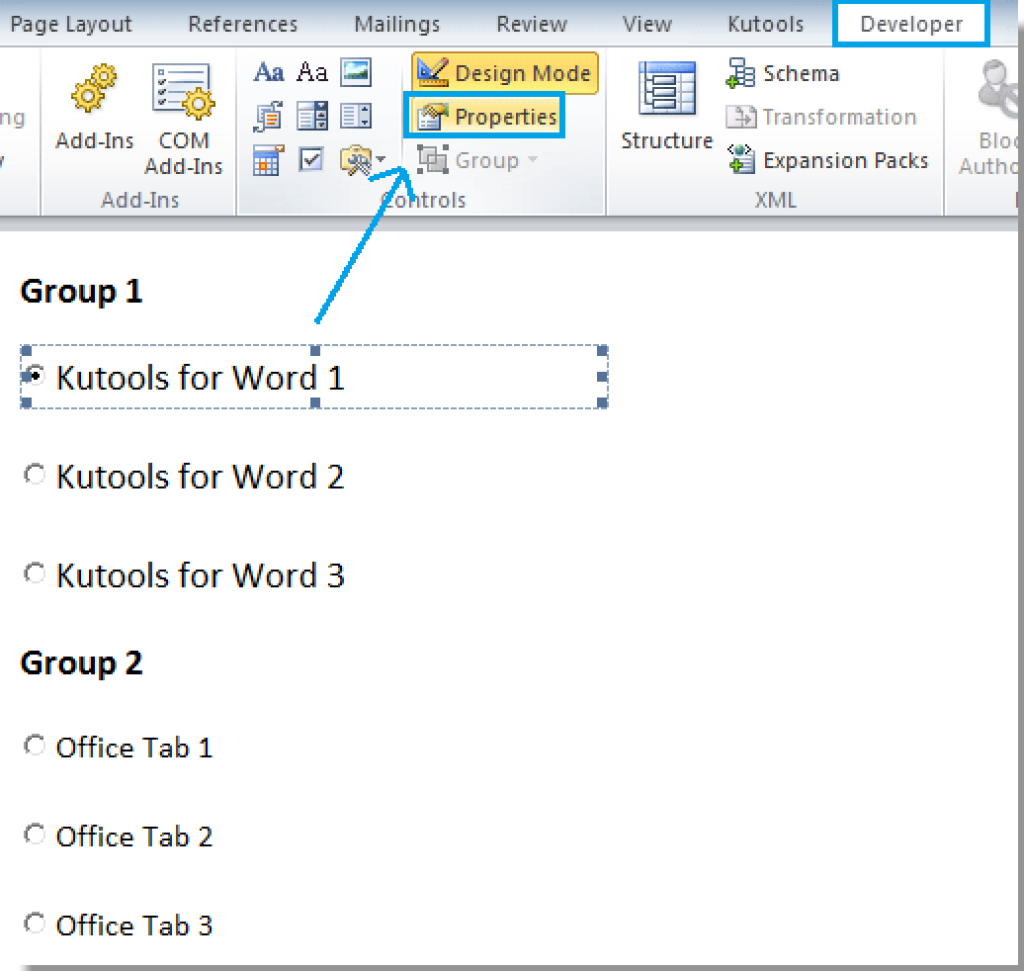Insert a Picture content control
The width and height of the screenshot is (1024, 971).
[356, 71]
